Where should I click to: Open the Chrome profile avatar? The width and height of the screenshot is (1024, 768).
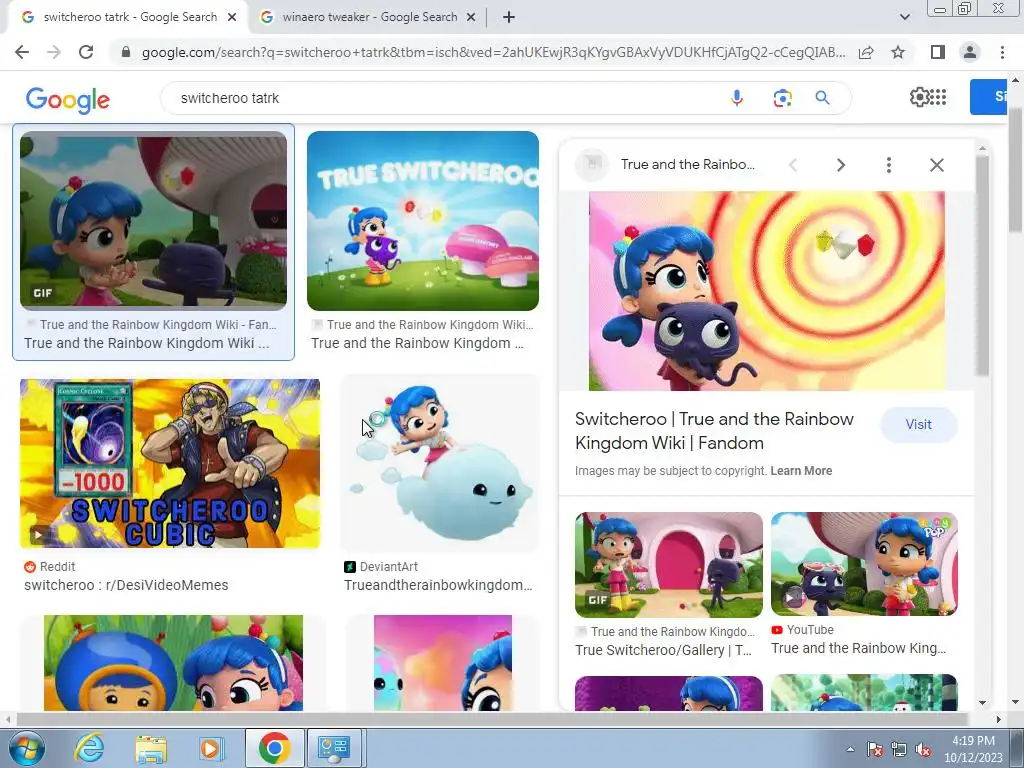click(970, 52)
